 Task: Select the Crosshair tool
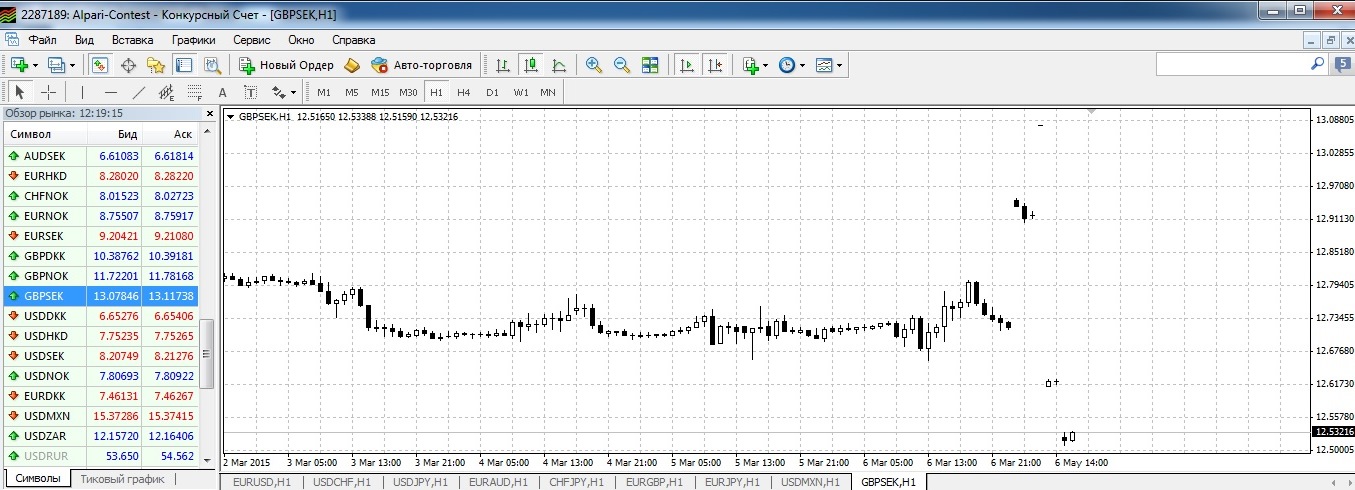coord(47,92)
